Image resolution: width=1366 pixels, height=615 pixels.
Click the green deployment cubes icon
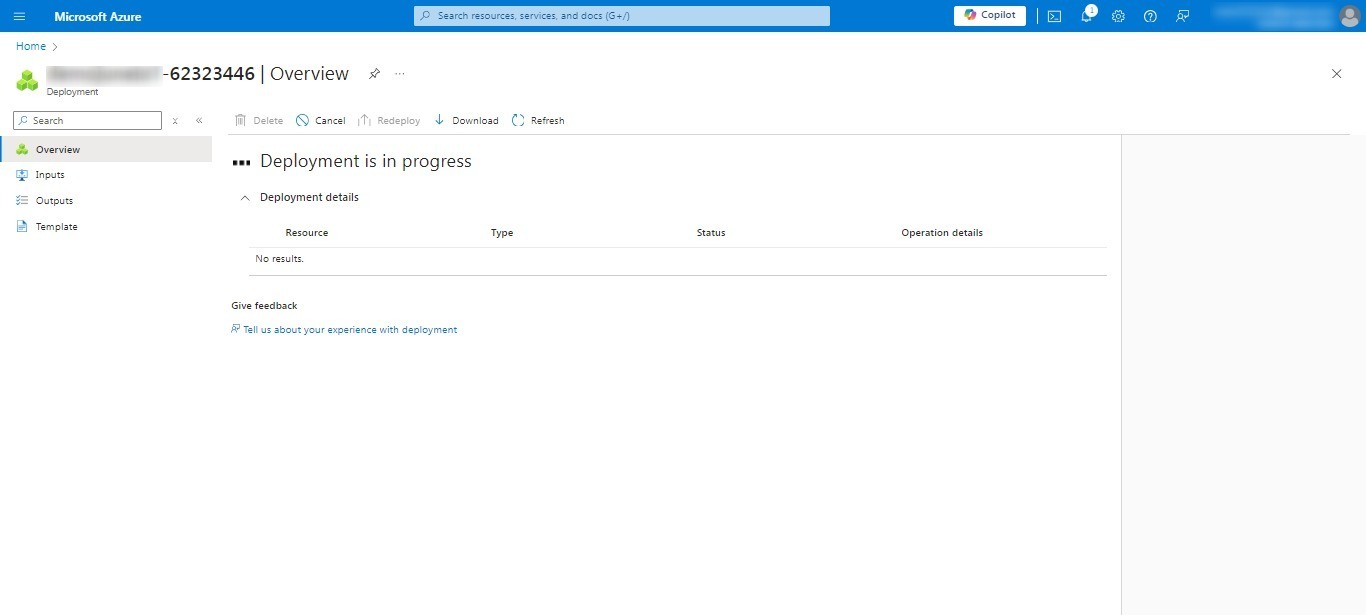click(x=27, y=80)
